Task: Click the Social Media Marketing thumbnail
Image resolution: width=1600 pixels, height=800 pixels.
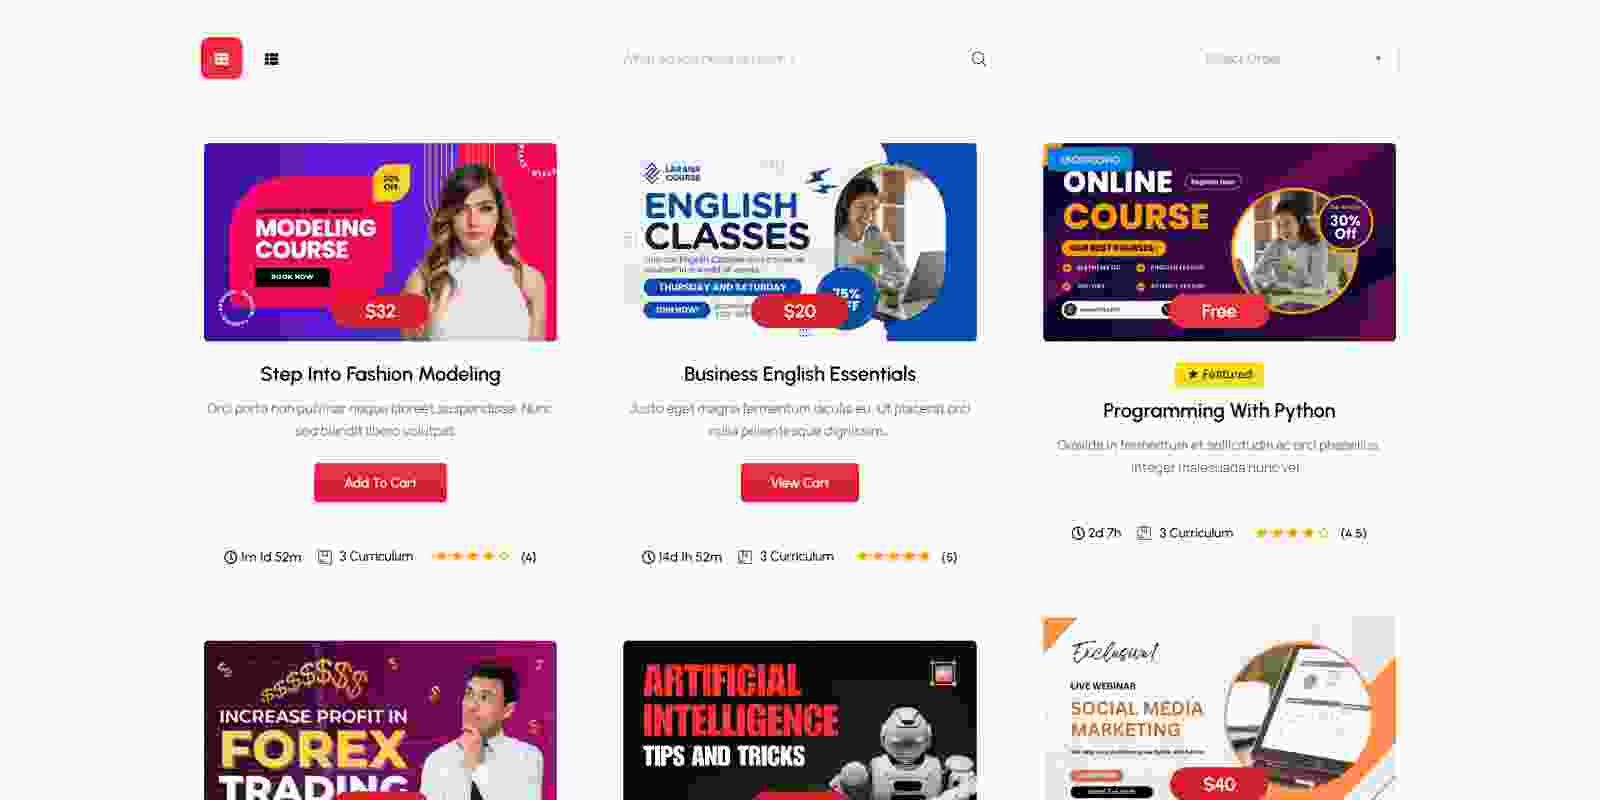Action: (1219, 708)
